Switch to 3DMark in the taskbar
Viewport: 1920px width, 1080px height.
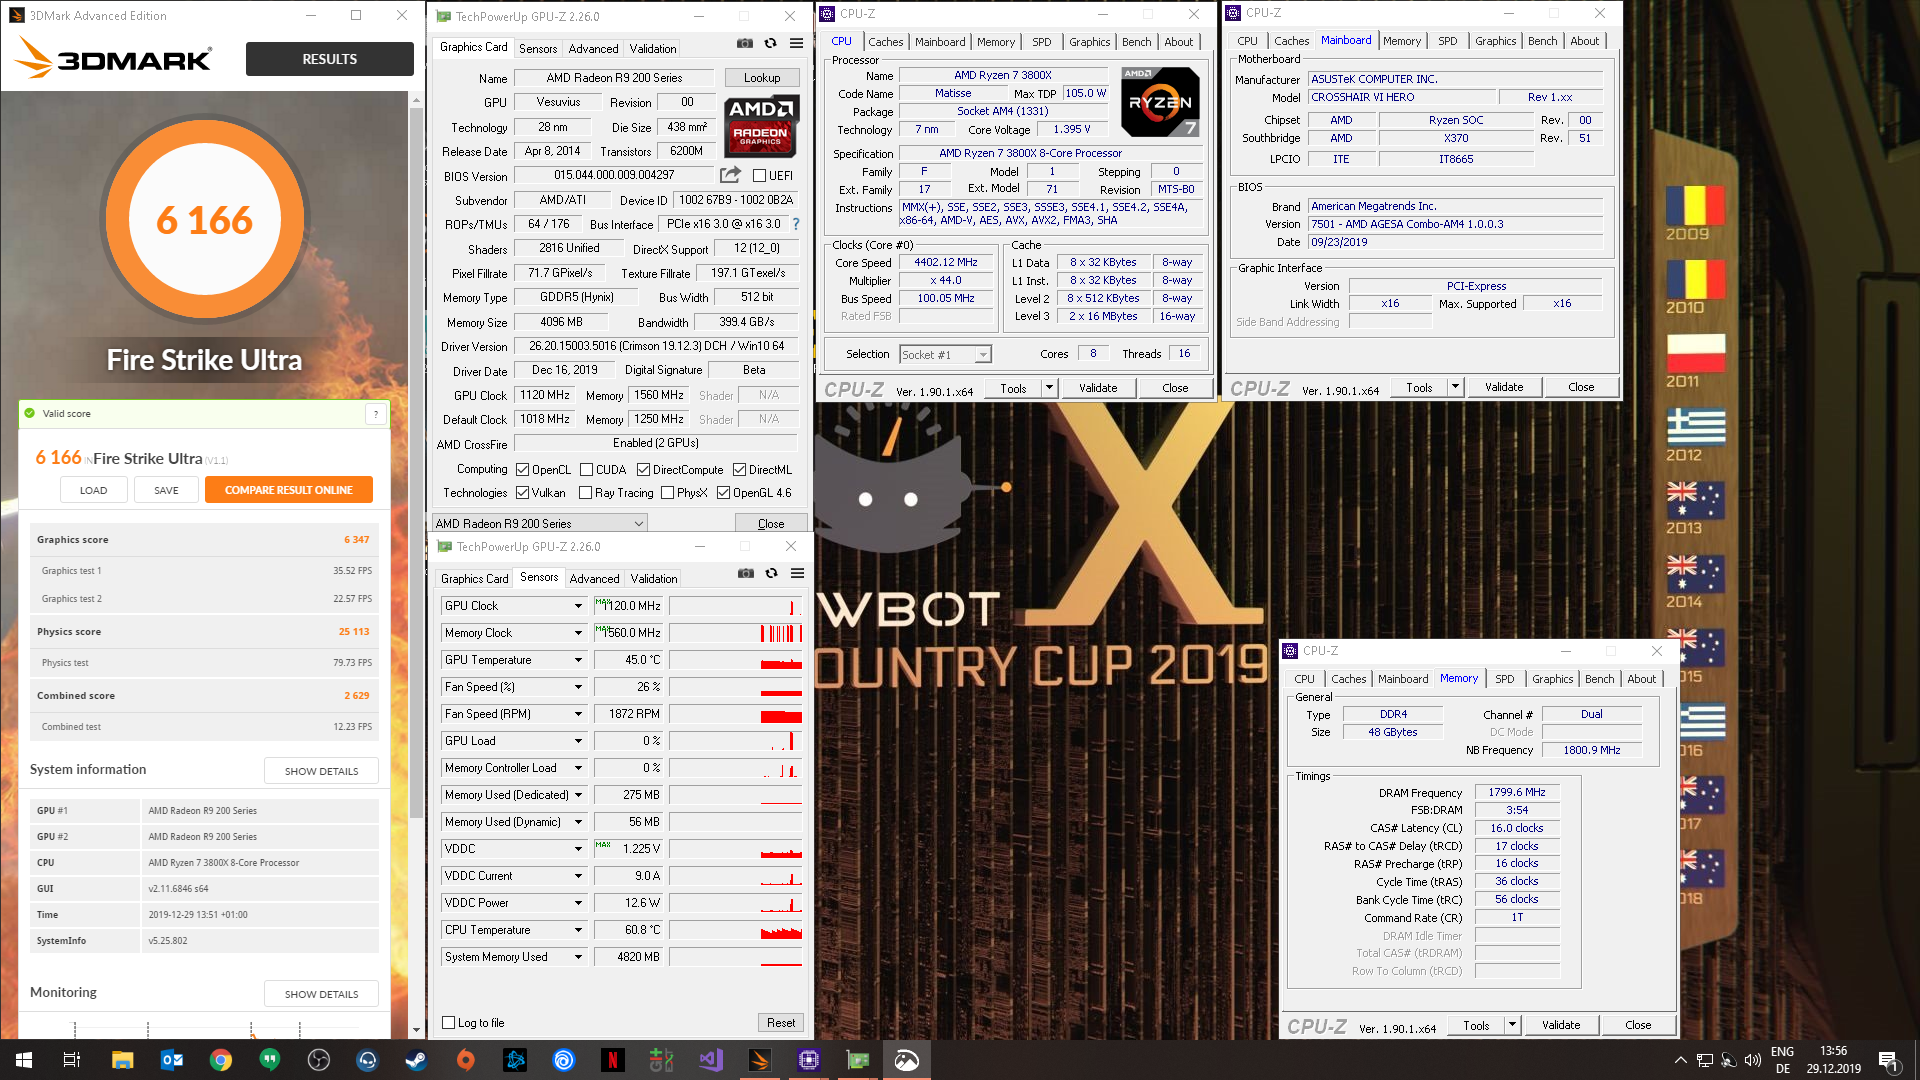click(760, 1060)
